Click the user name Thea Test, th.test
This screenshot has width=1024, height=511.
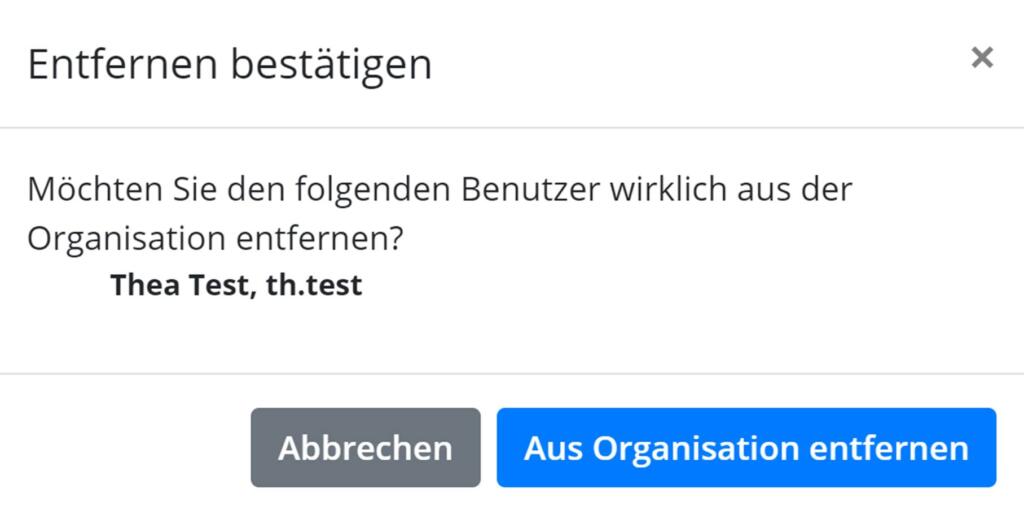coord(236,285)
